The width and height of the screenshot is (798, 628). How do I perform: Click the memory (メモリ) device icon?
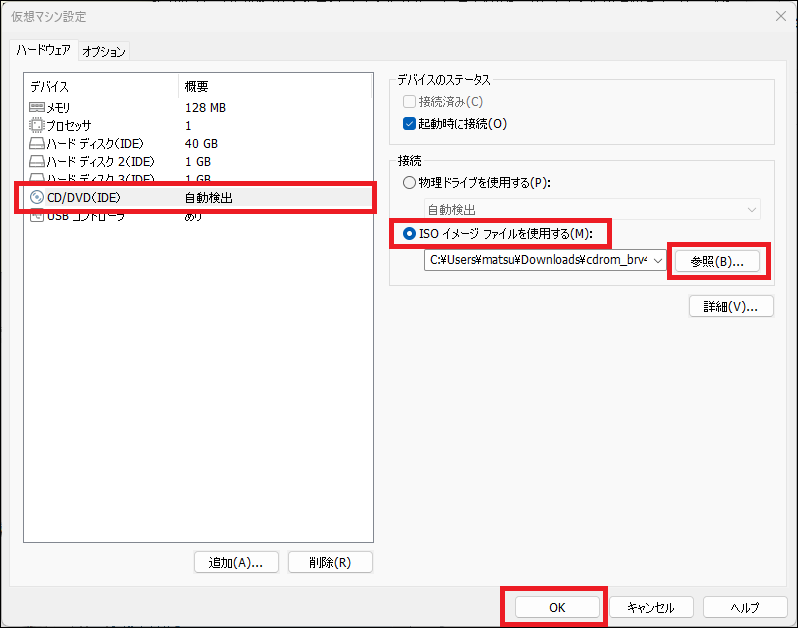[x=37, y=107]
